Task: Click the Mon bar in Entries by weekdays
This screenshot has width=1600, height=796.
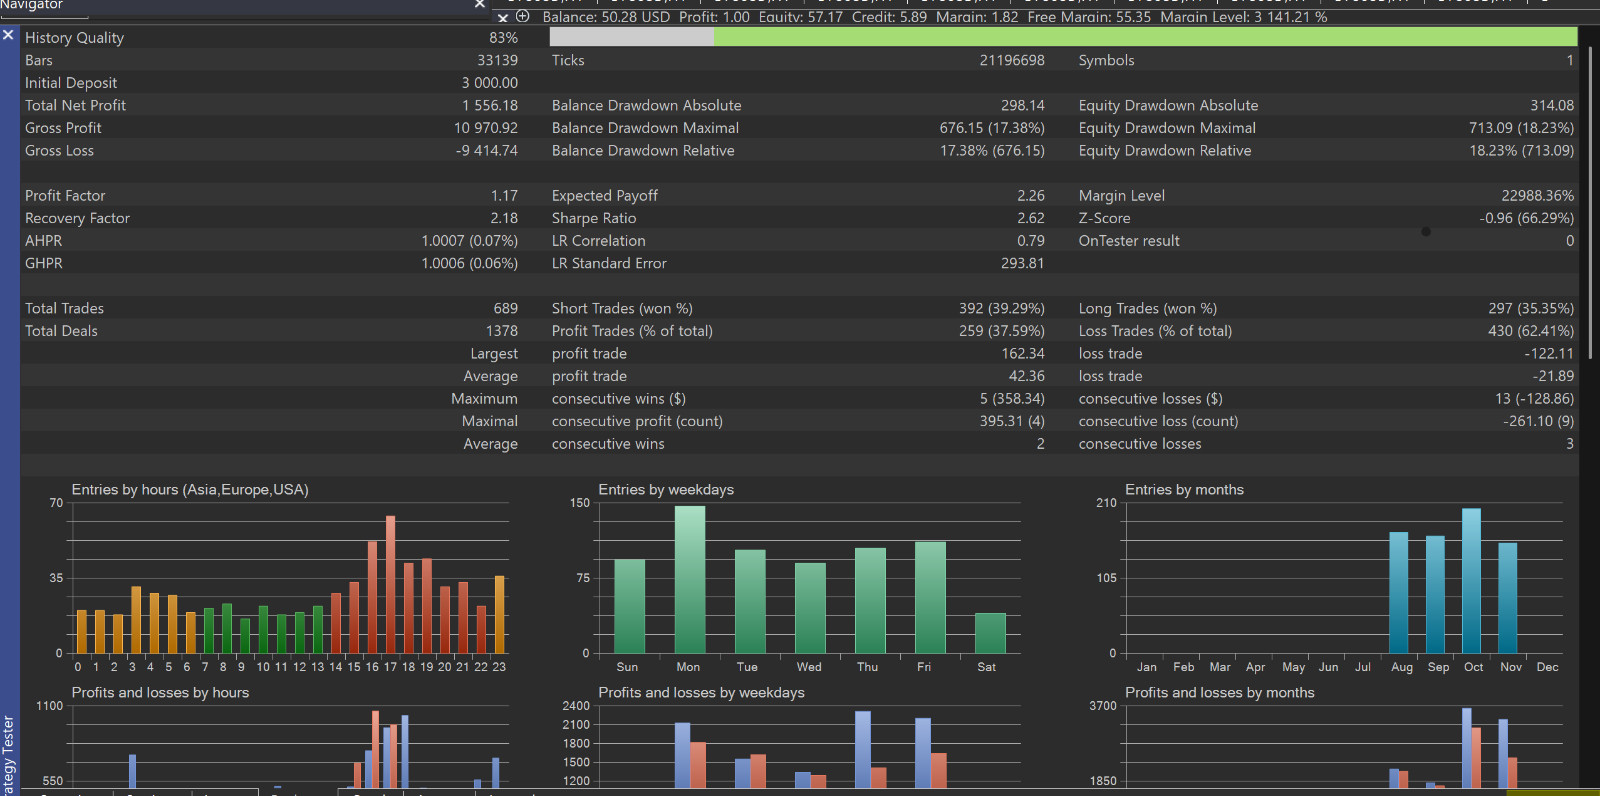Action: tap(690, 580)
